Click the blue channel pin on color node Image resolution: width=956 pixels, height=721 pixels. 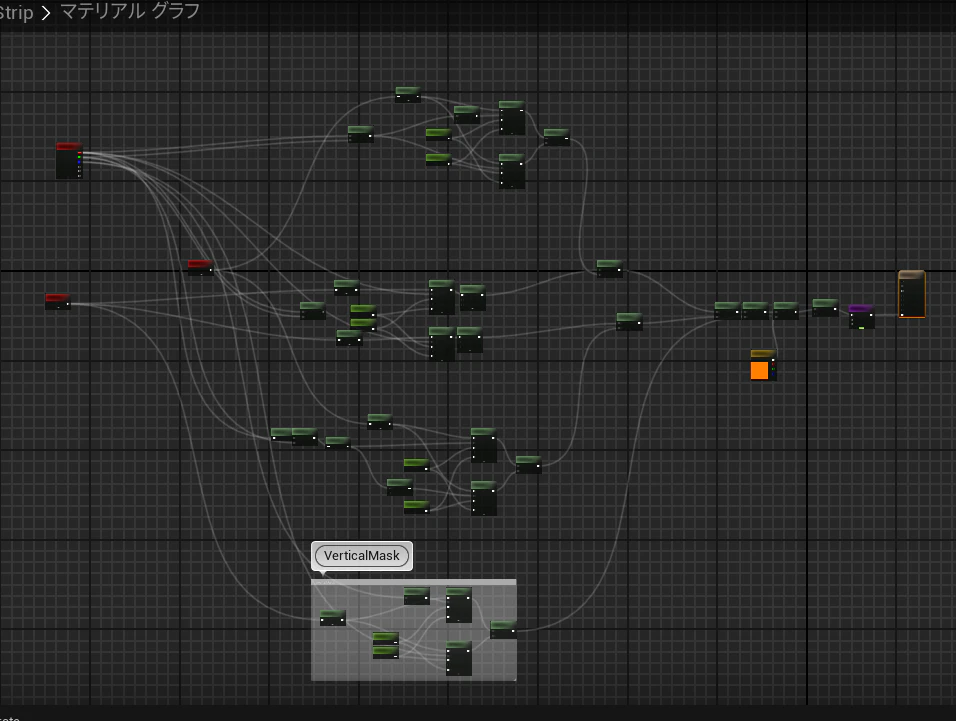(x=773, y=374)
